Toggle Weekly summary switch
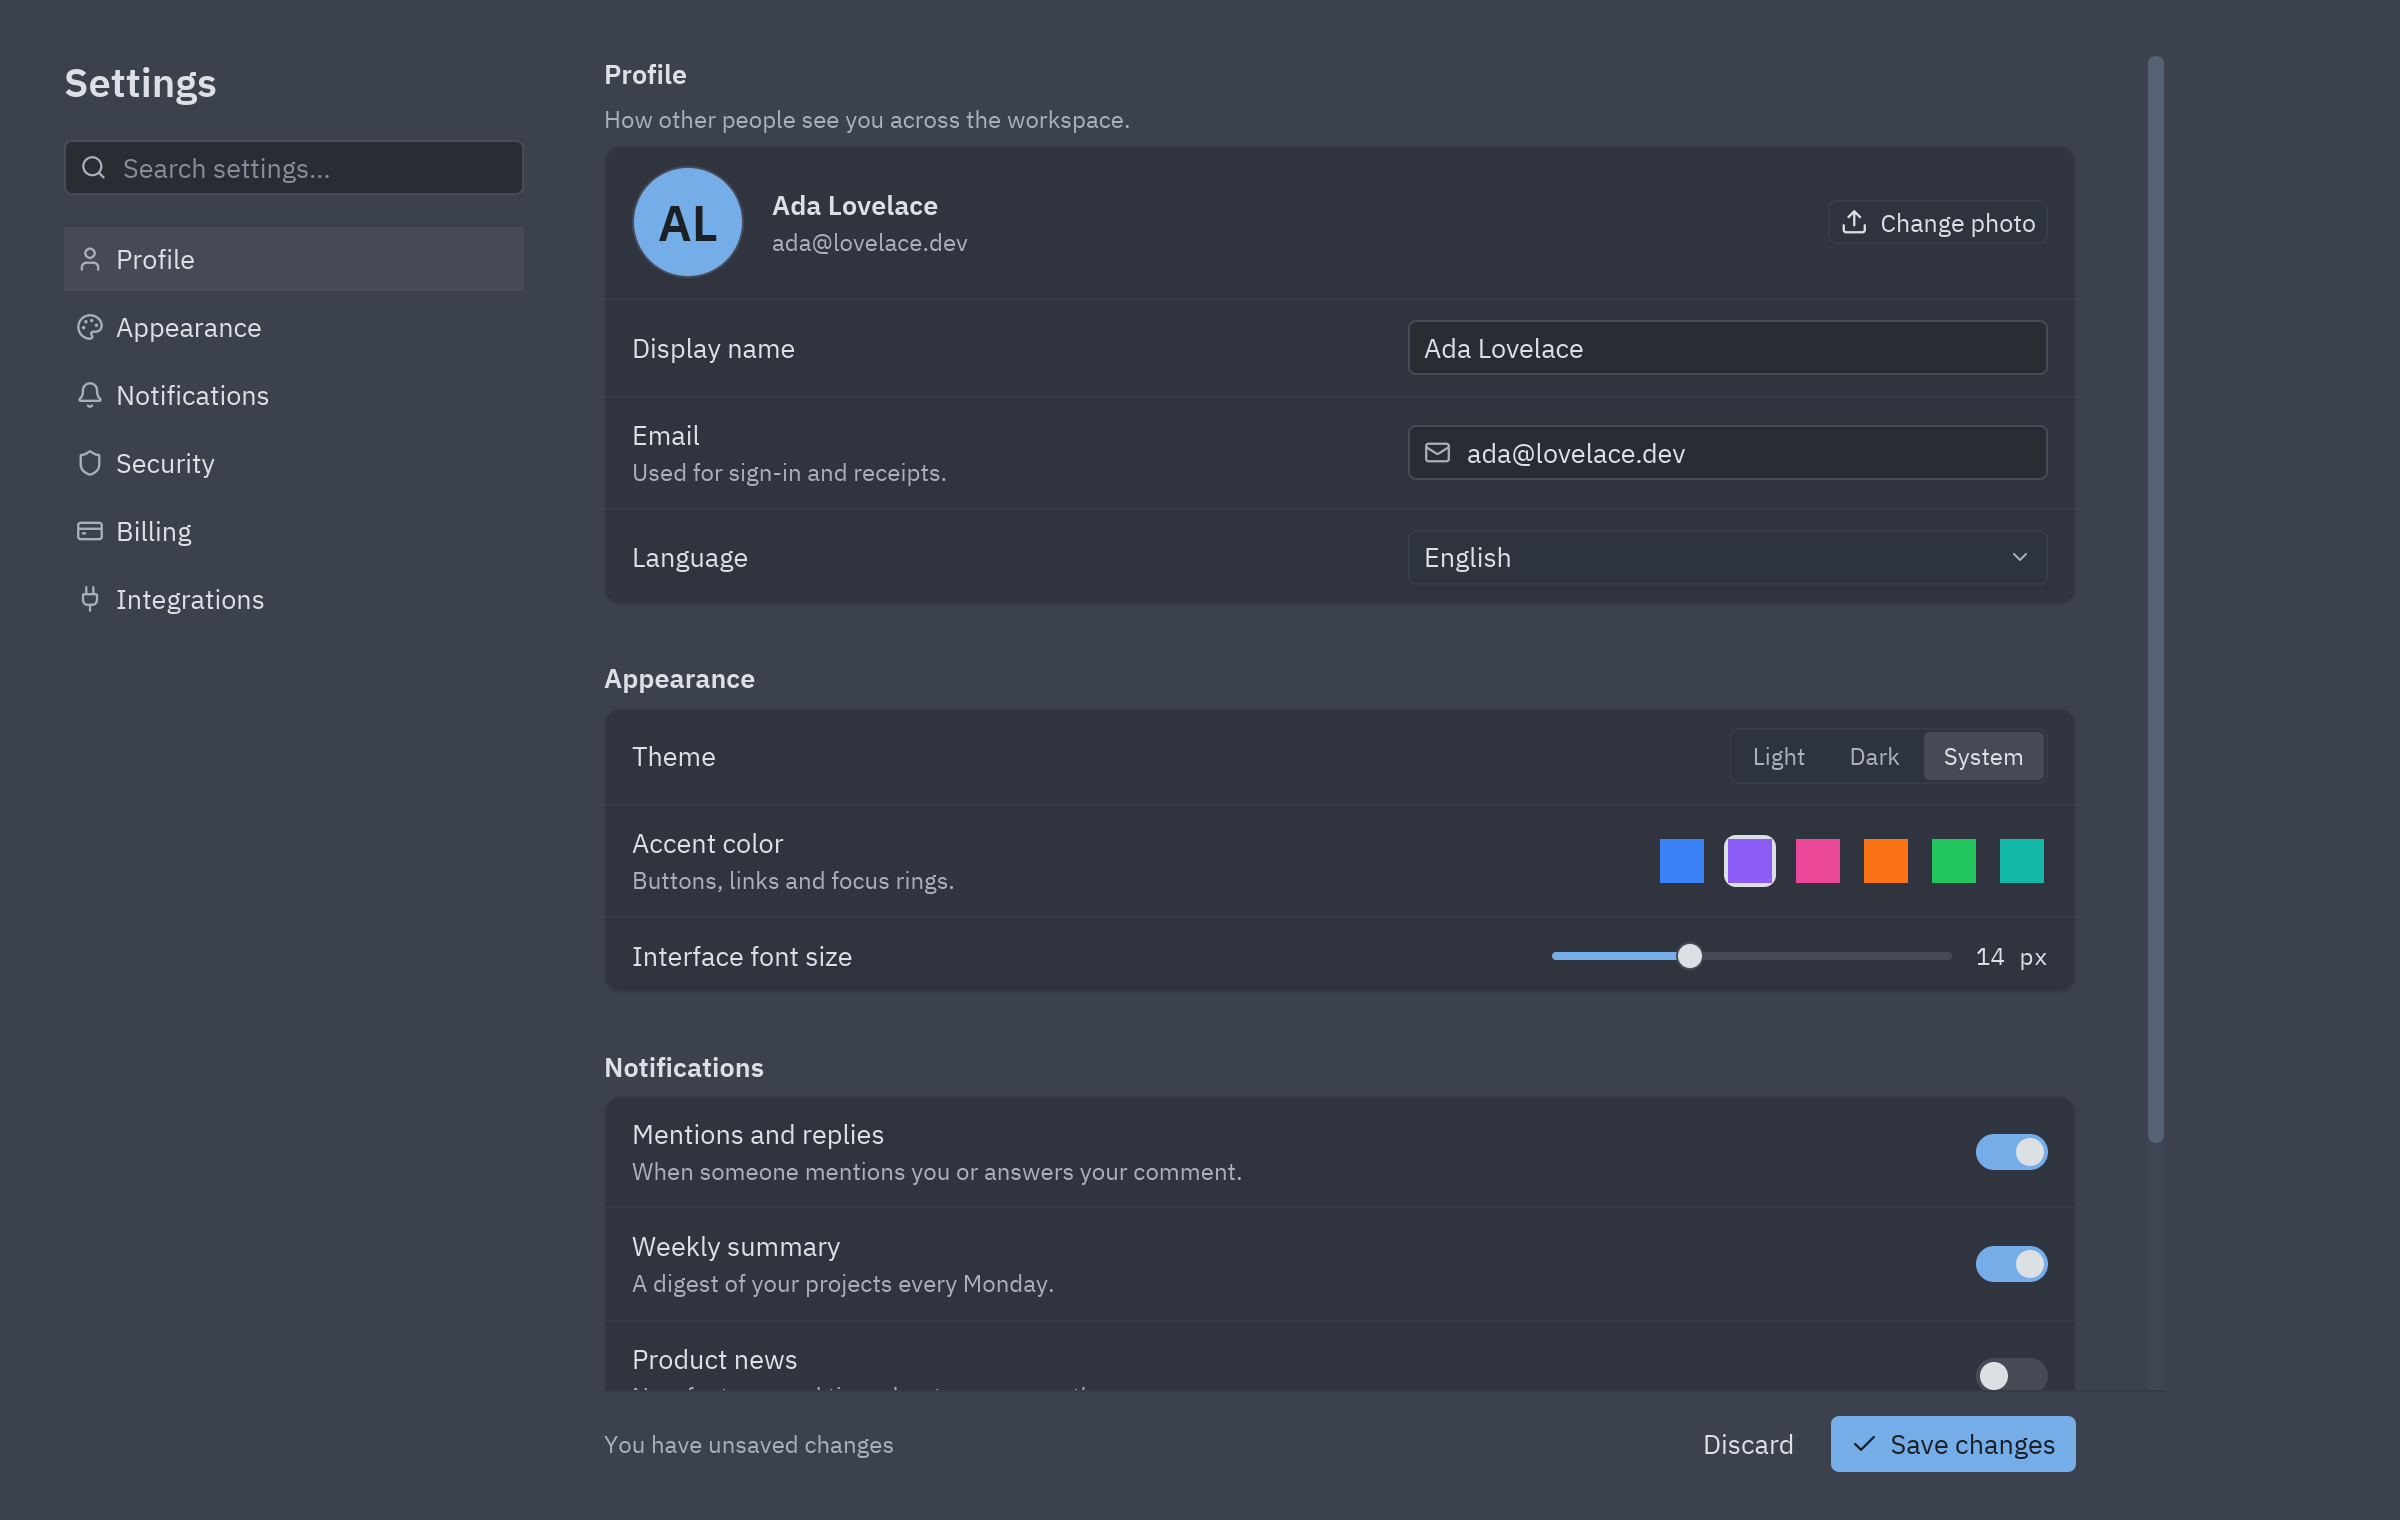The height and width of the screenshot is (1520, 2400). point(2011,1264)
